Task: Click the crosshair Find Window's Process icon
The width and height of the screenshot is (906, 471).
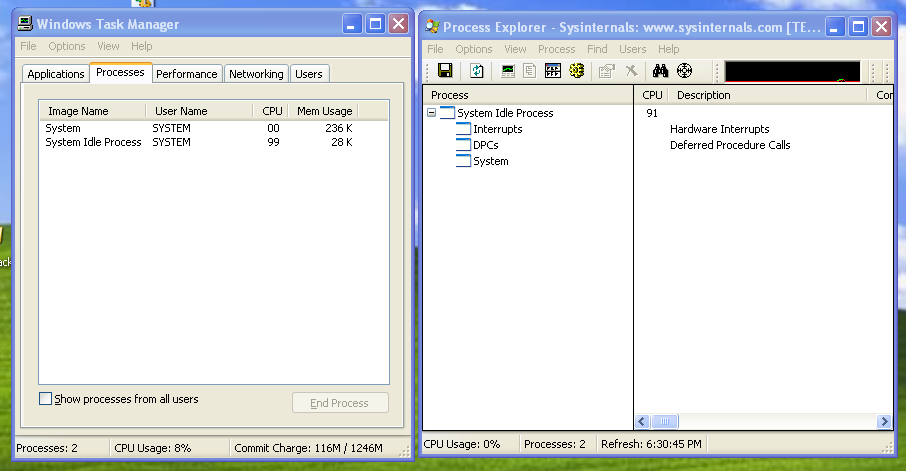Action: click(x=684, y=71)
